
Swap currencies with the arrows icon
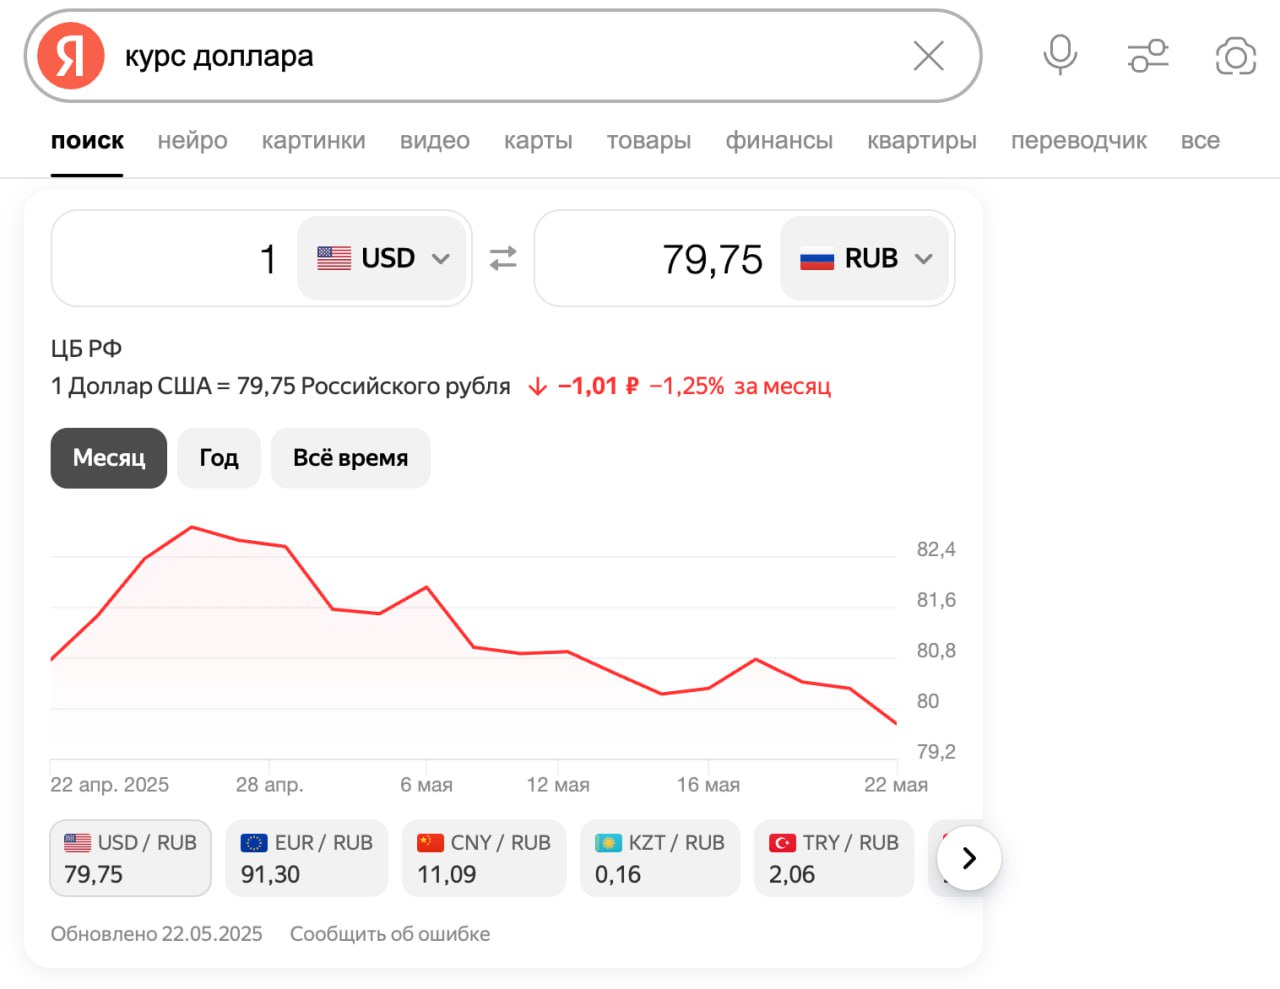click(x=503, y=258)
